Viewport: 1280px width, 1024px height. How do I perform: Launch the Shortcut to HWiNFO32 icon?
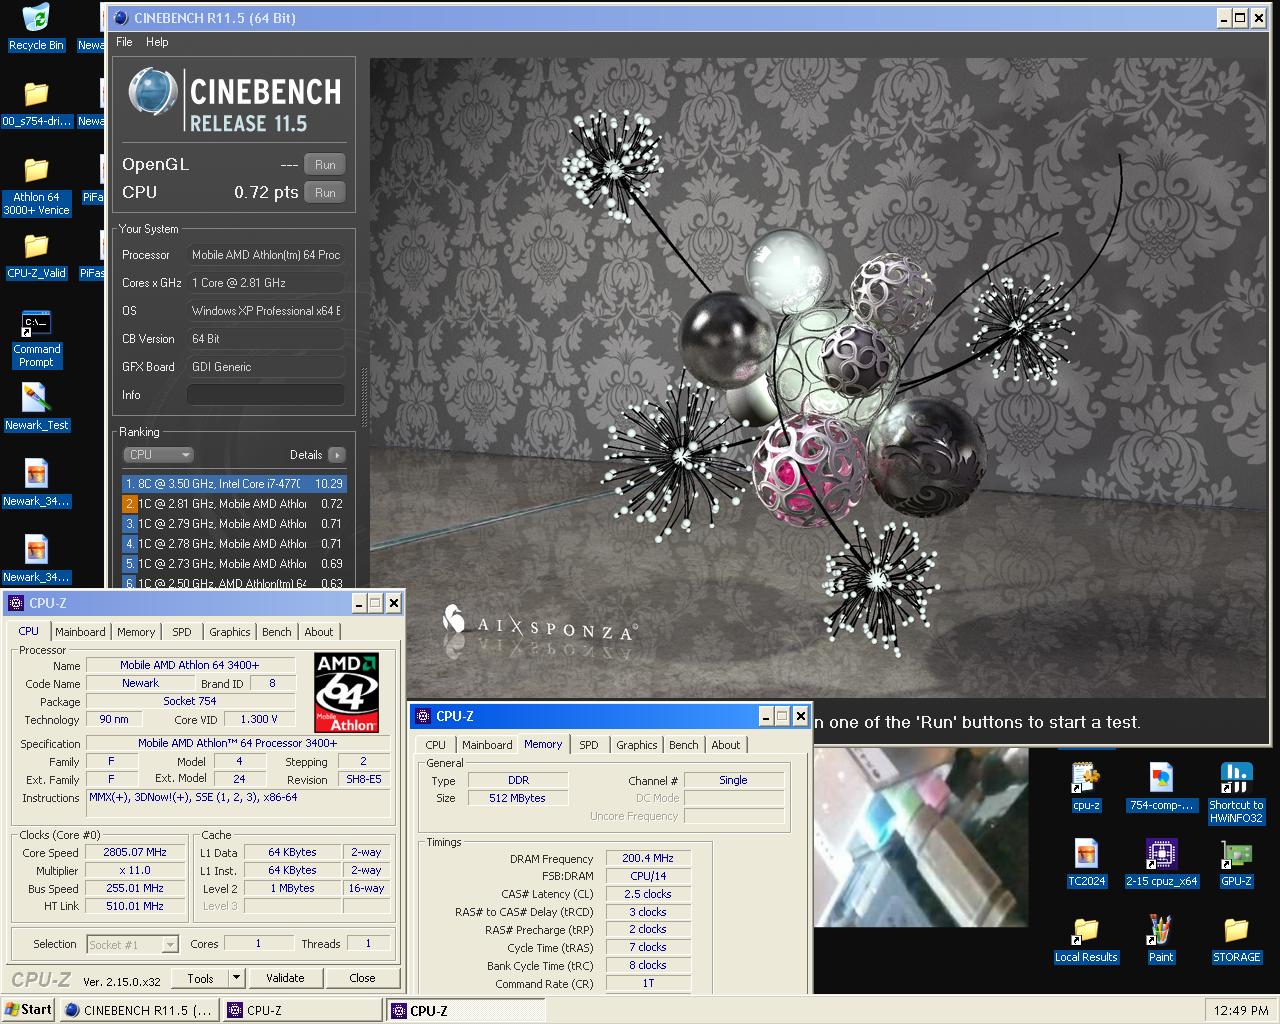[1236, 793]
